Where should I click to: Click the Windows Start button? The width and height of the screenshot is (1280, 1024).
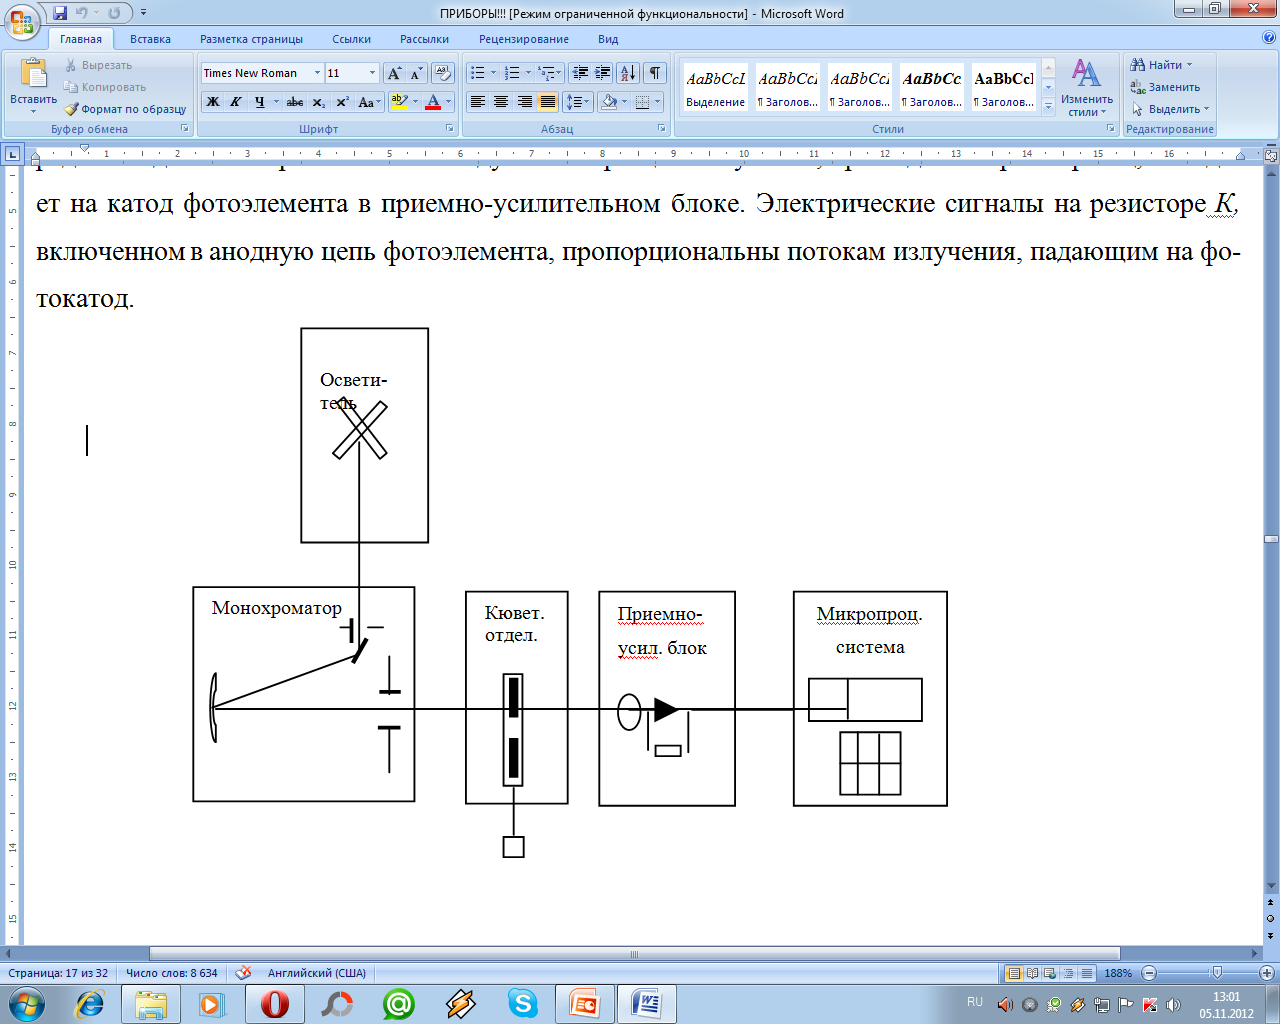(x=26, y=1004)
